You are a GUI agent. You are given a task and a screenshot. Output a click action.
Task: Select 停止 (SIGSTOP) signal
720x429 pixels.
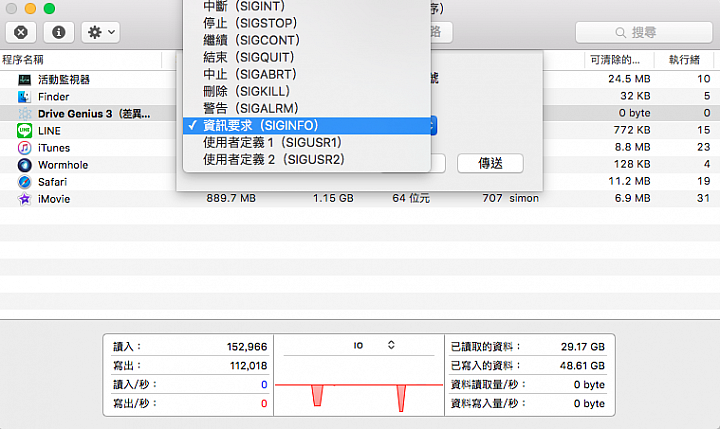click(306, 23)
